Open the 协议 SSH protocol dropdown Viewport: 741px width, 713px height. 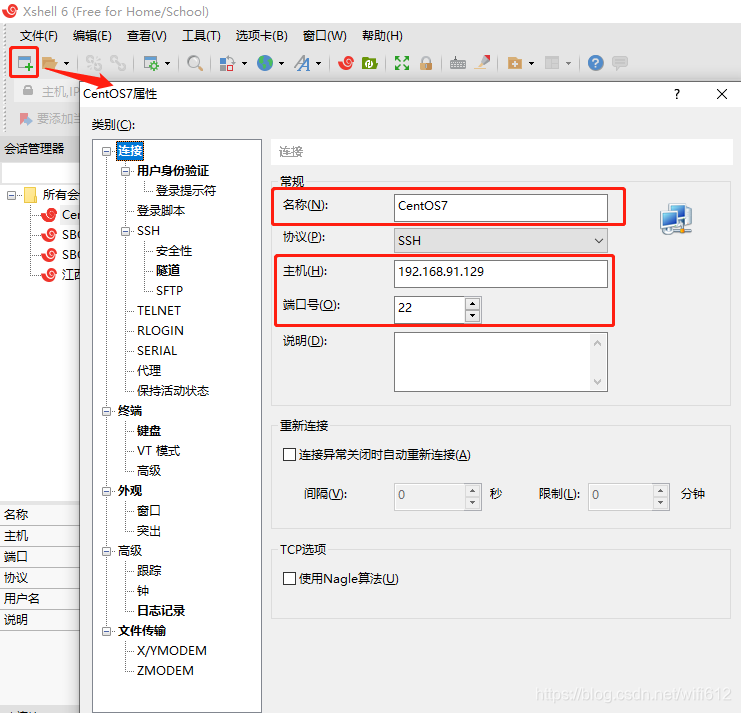500,241
